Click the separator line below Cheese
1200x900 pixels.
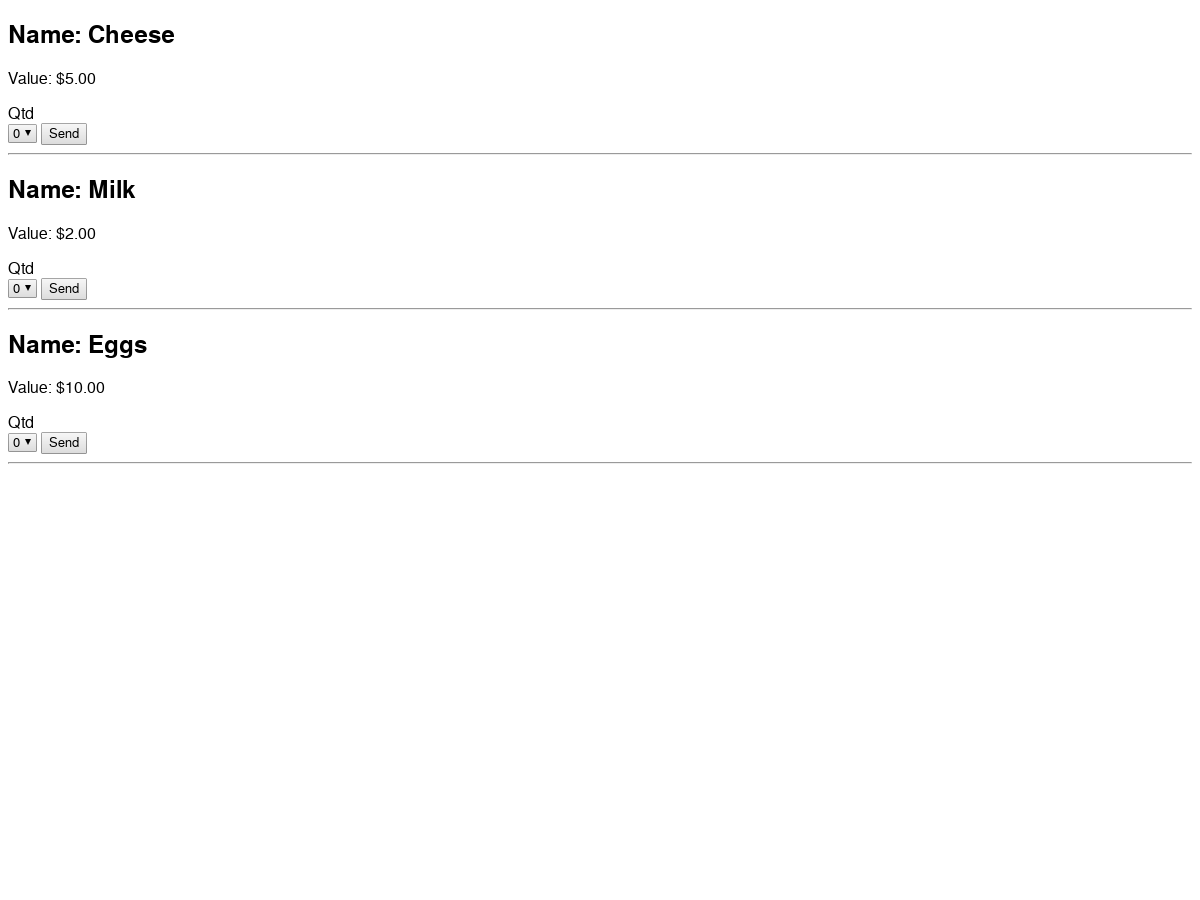(600, 154)
